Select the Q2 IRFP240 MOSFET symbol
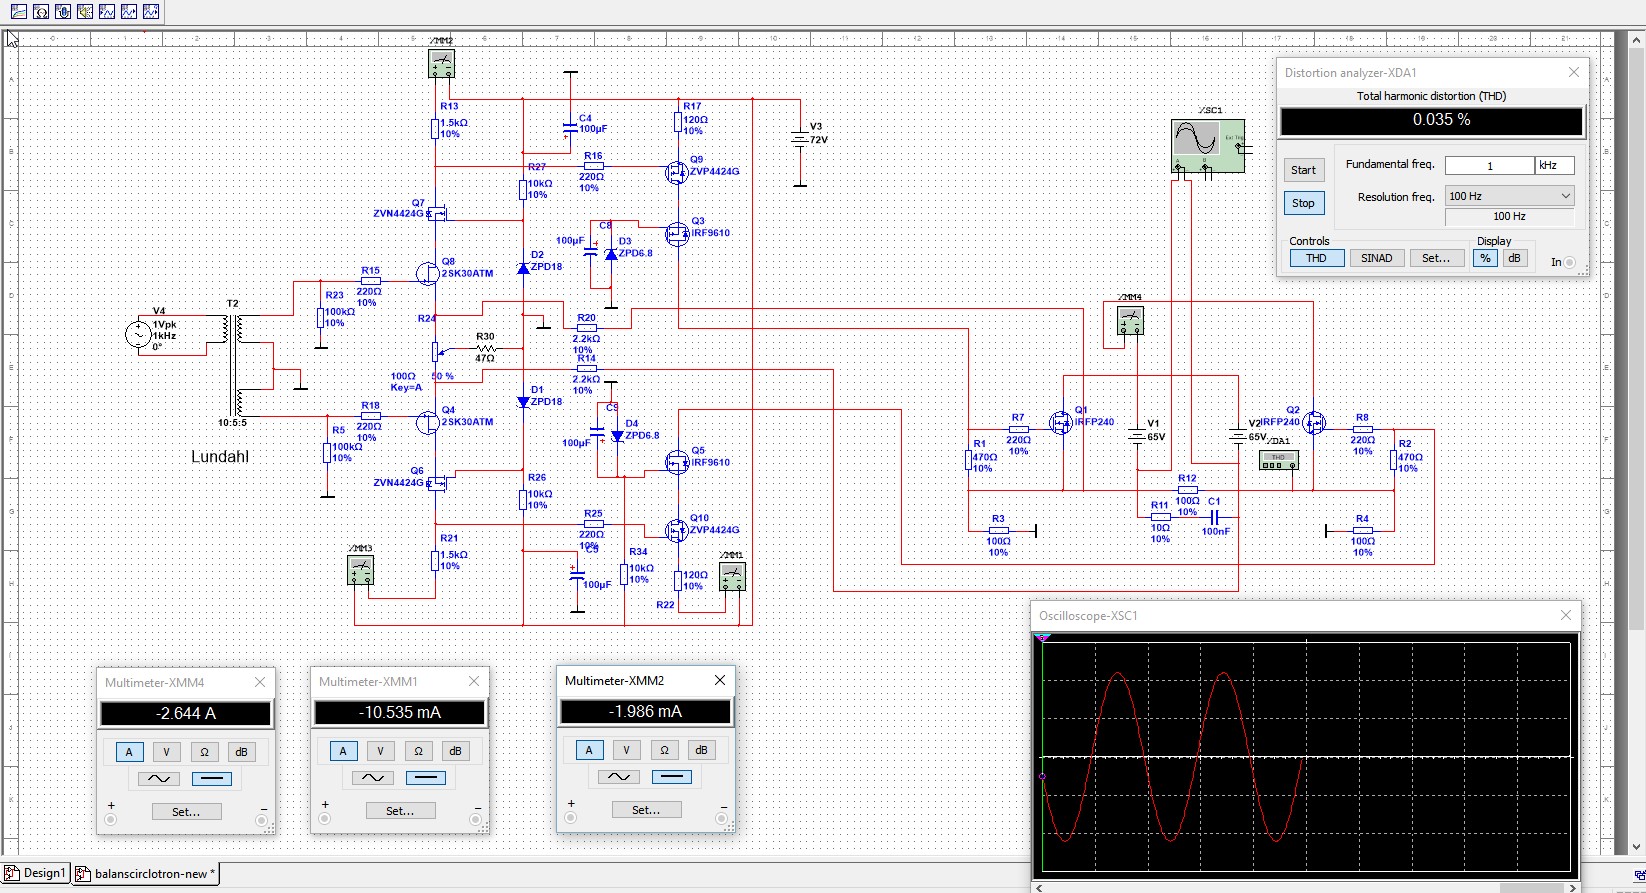 pos(1314,423)
